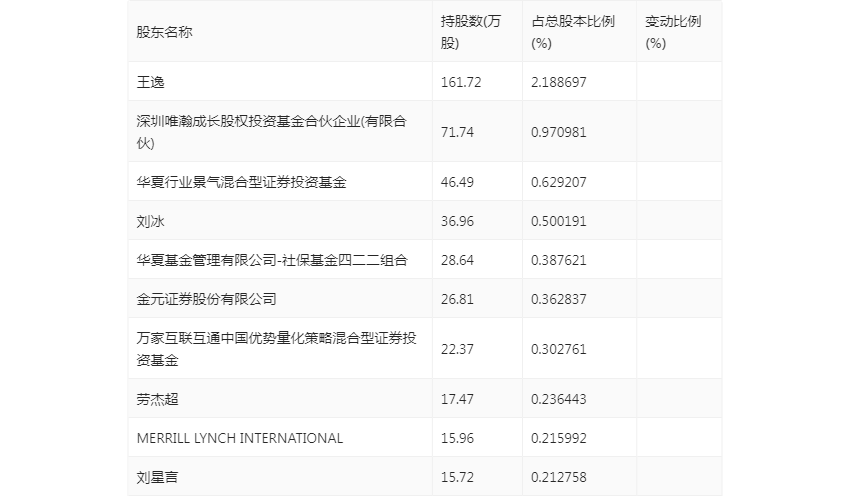Select shareholder name 刘星言
This screenshot has height=496, width=850.
157,476
